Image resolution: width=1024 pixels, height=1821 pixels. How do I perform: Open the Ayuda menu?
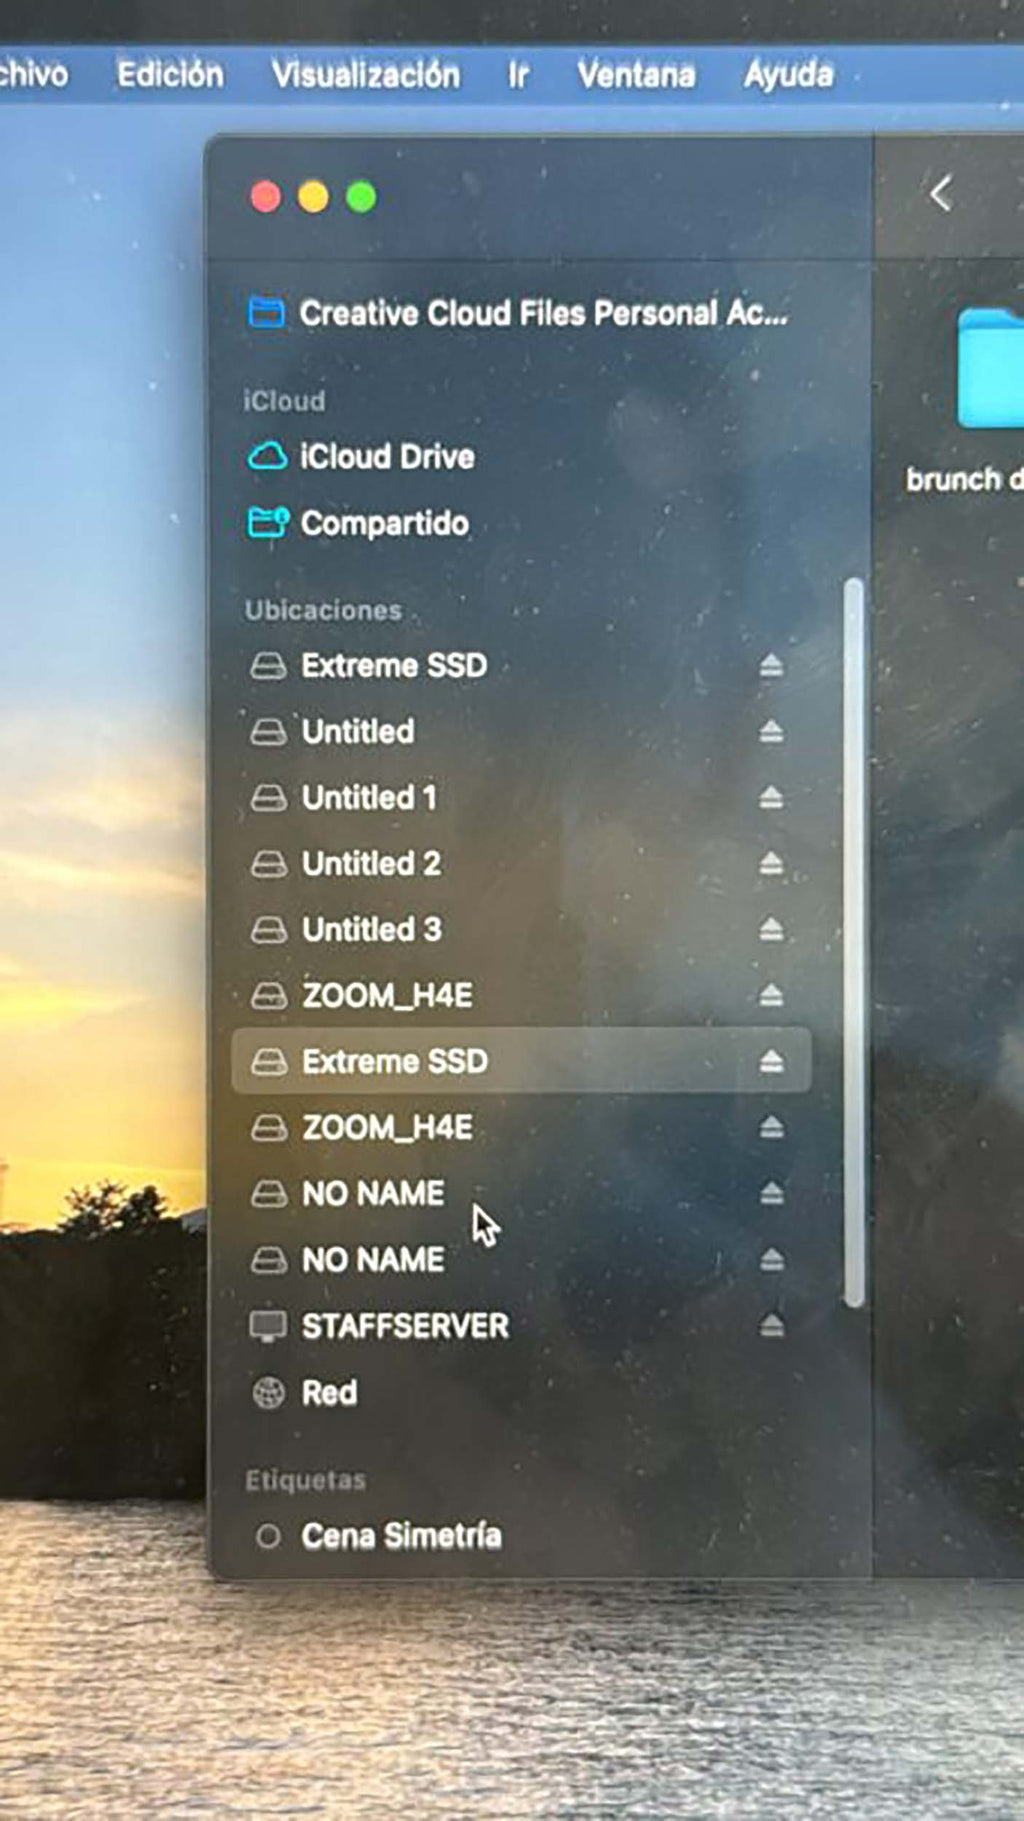click(x=788, y=74)
